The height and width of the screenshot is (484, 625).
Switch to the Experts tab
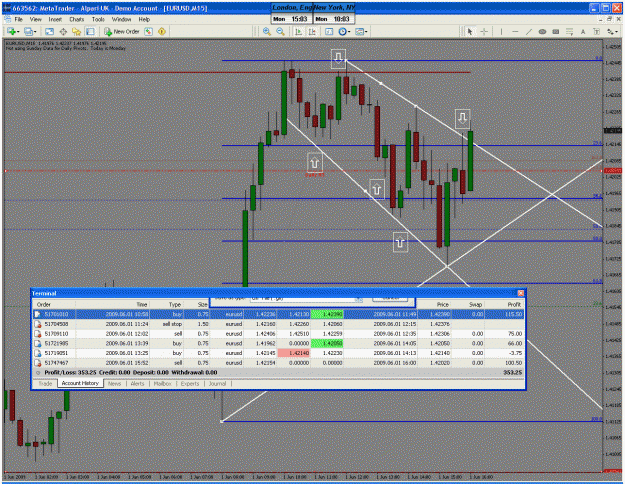(x=190, y=384)
